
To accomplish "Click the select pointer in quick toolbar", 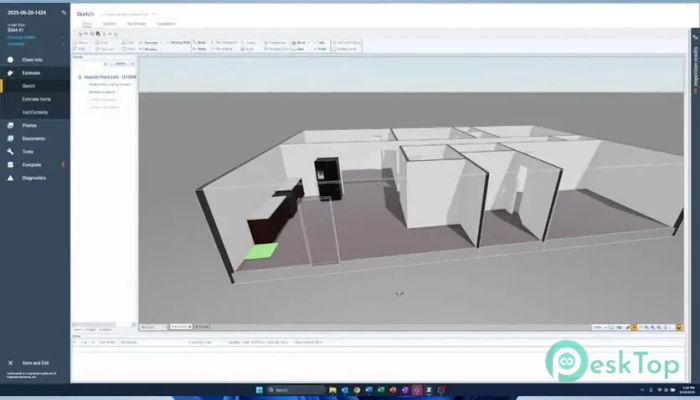I will tap(80, 34).
